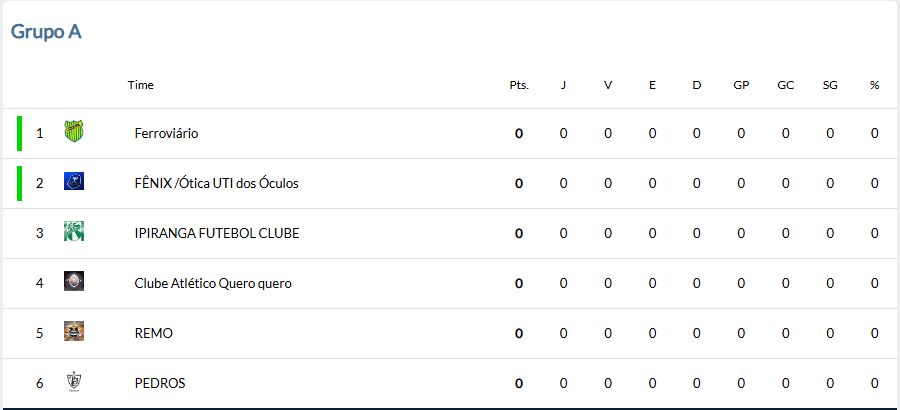Click the FÊNIX team blue logo
The image size is (900, 410).
click(x=74, y=181)
